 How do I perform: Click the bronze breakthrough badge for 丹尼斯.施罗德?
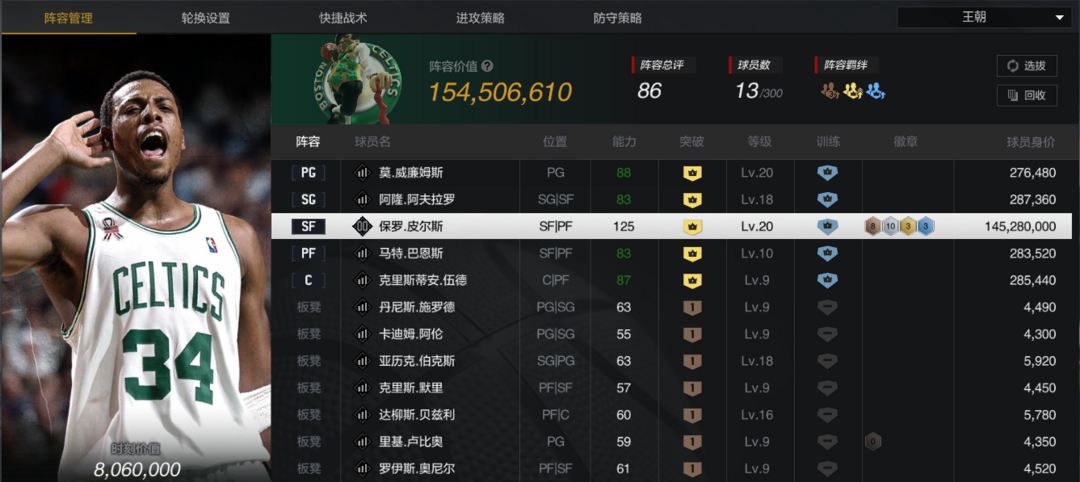692,307
